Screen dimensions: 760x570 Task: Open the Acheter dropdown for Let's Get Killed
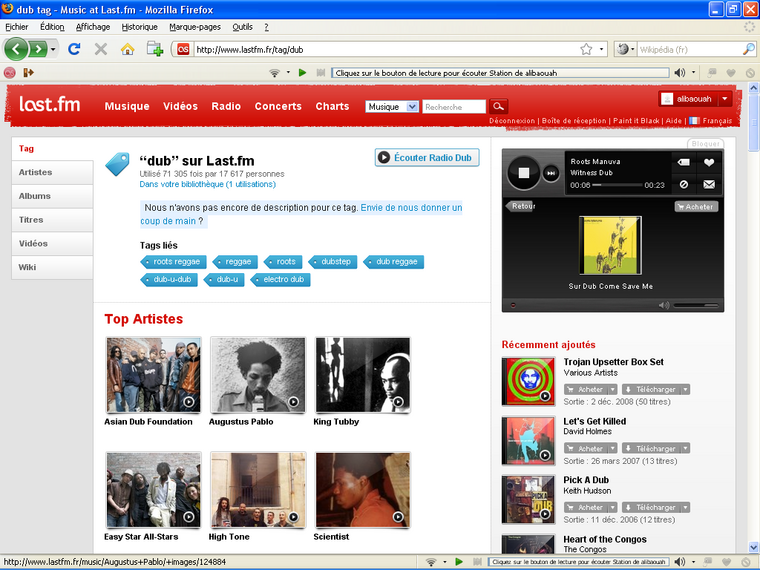pos(613,448)
